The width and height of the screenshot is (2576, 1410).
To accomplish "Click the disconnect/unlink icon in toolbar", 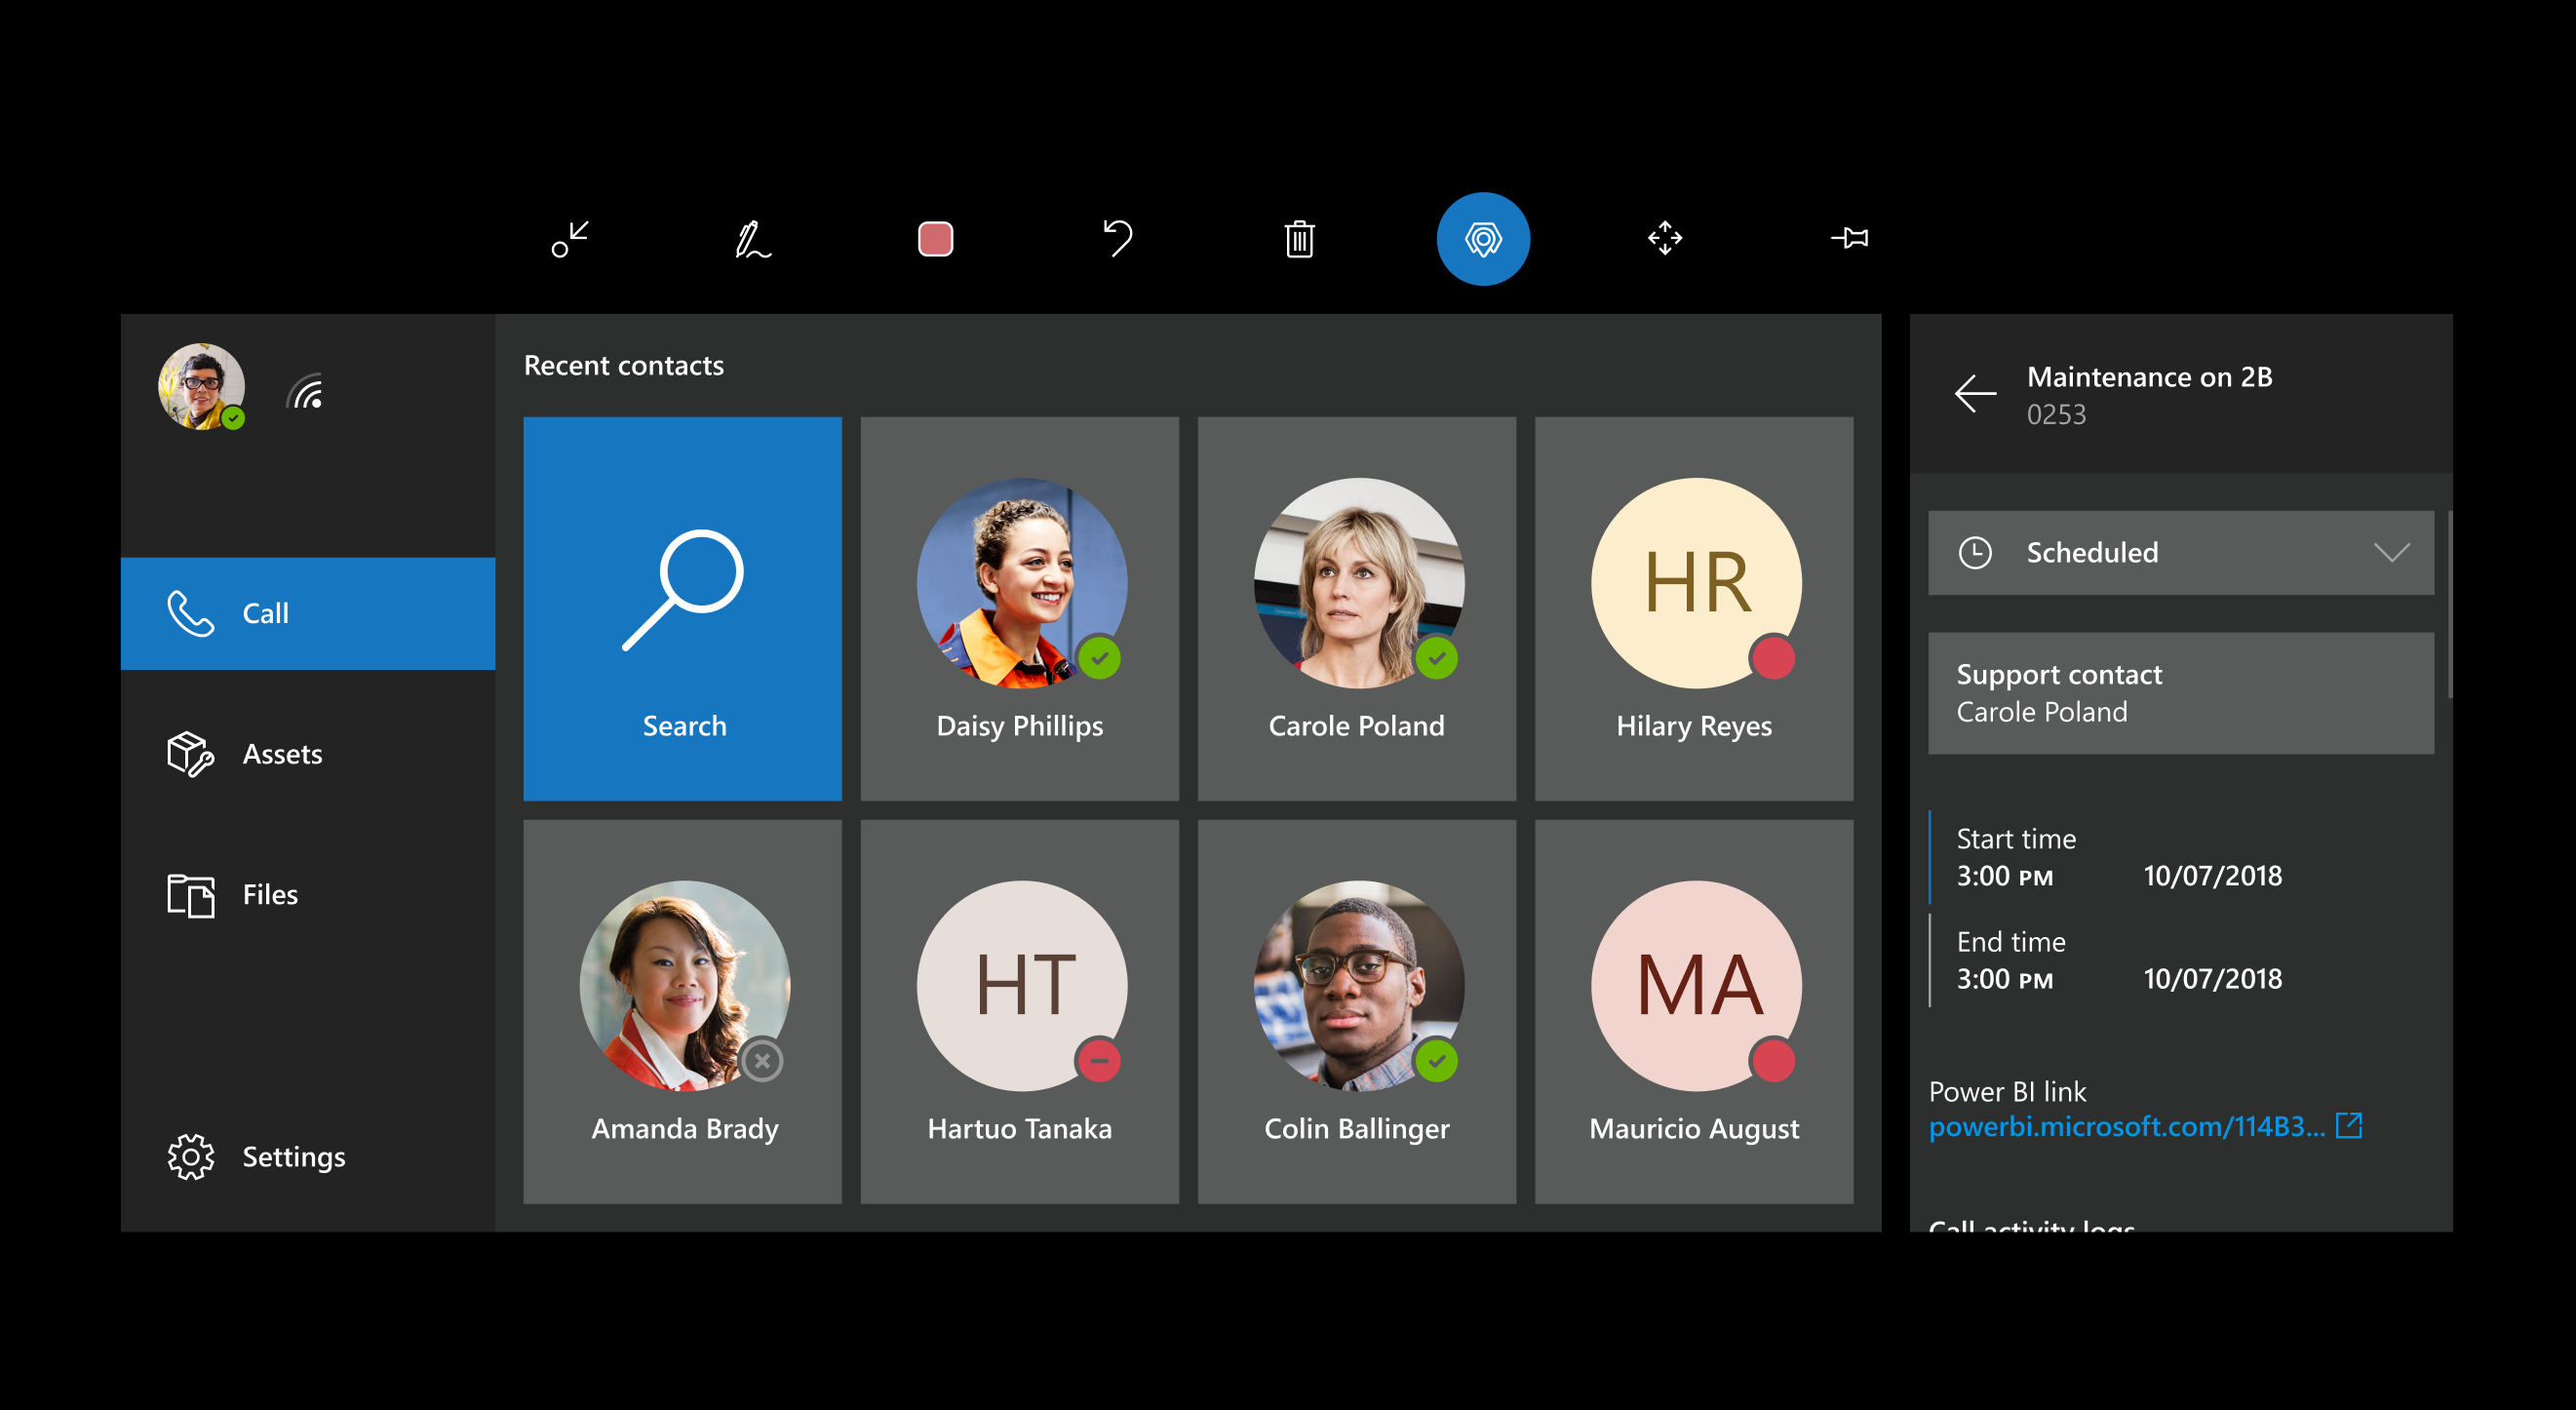I will (567, 238).
